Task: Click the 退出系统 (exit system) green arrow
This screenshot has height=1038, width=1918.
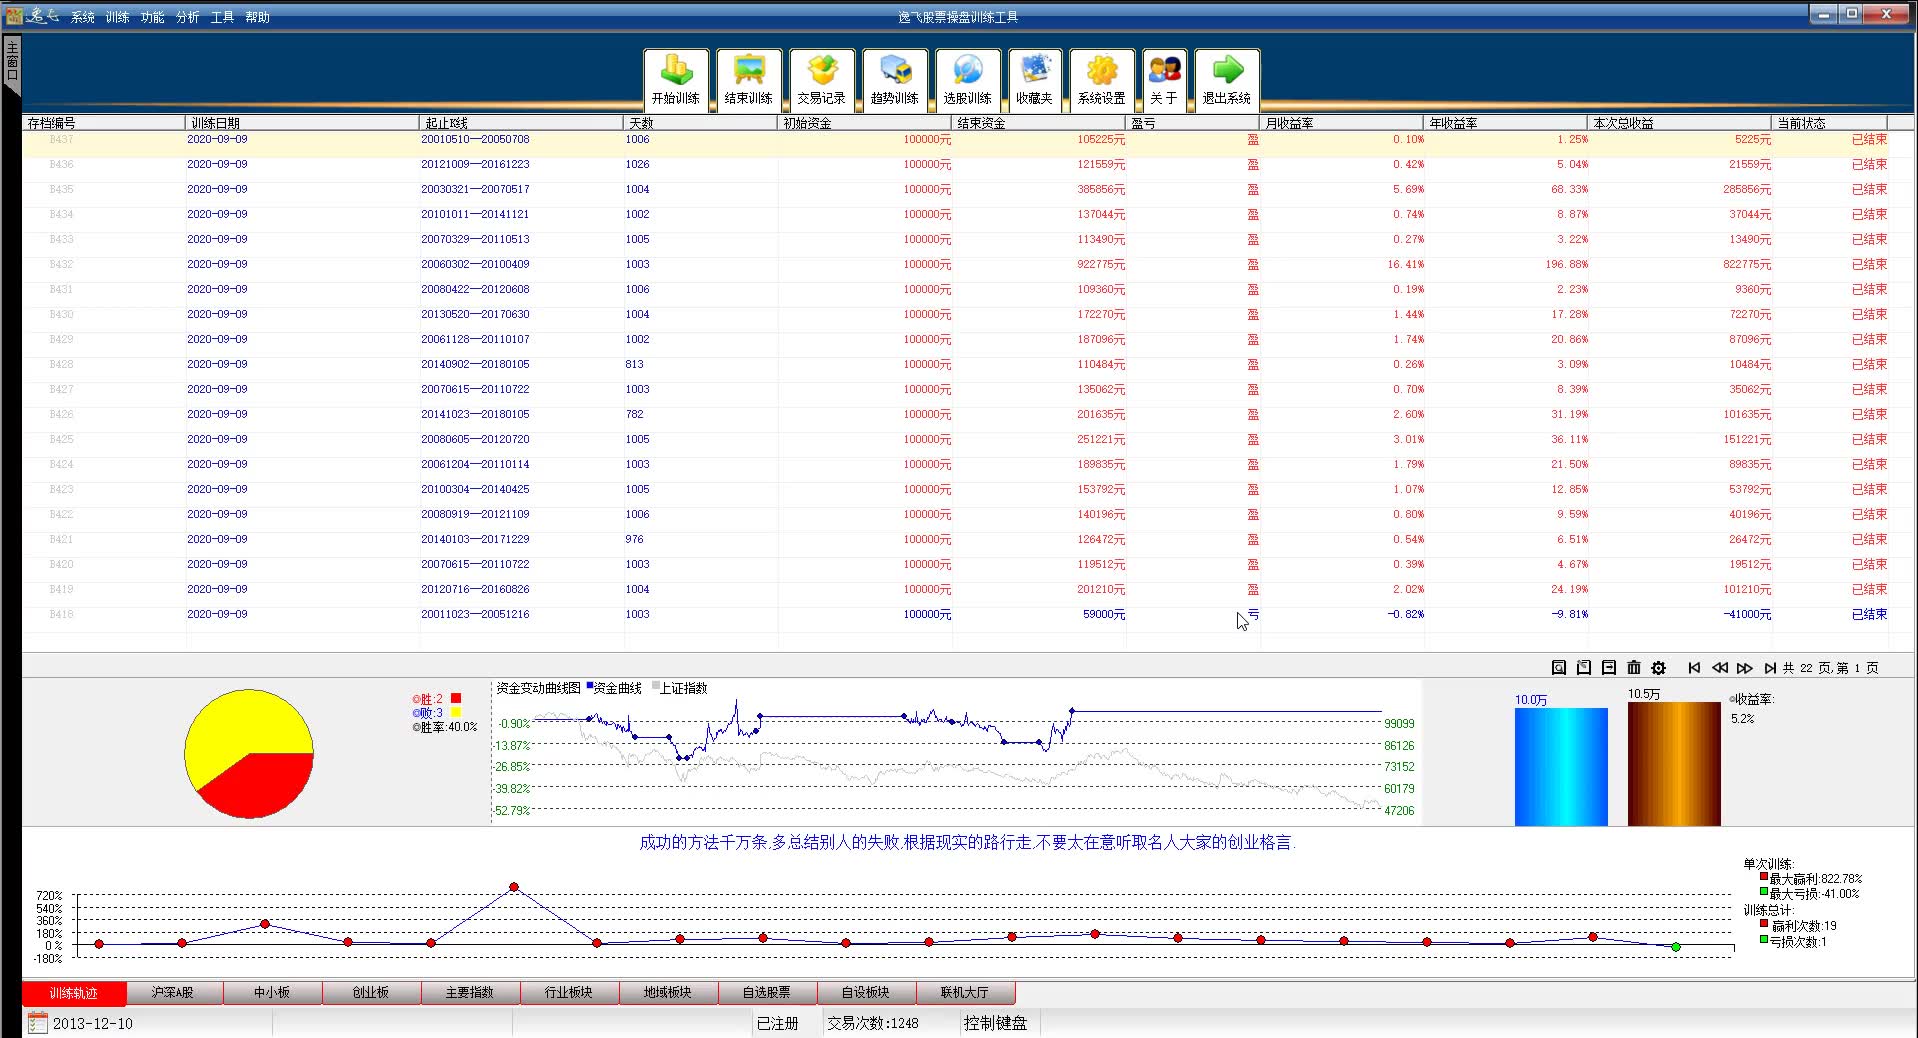Action: tap(1227, 79)
